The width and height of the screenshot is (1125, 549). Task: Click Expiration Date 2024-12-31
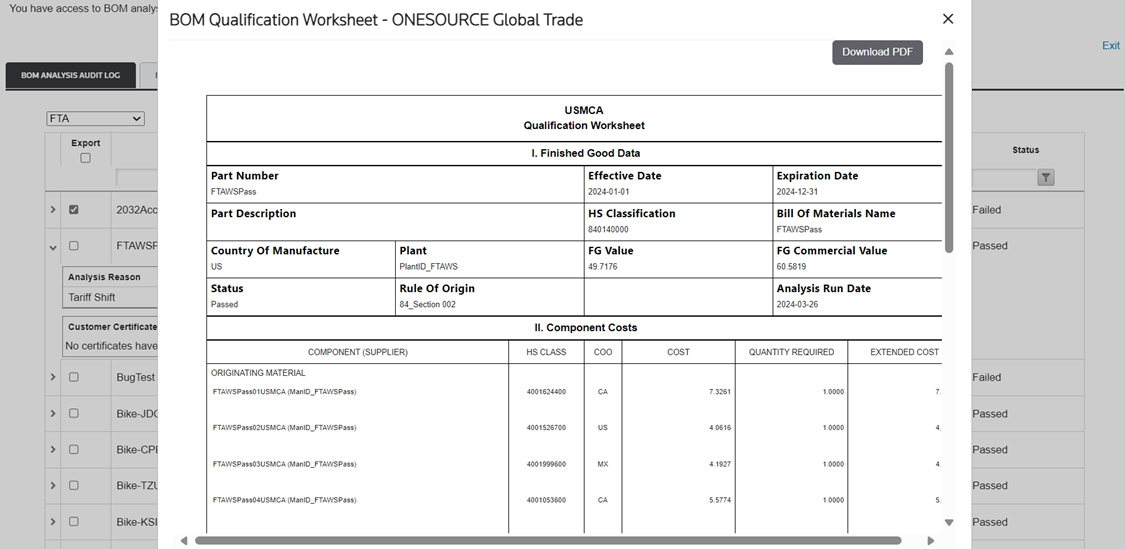click(x=796, y=192)
